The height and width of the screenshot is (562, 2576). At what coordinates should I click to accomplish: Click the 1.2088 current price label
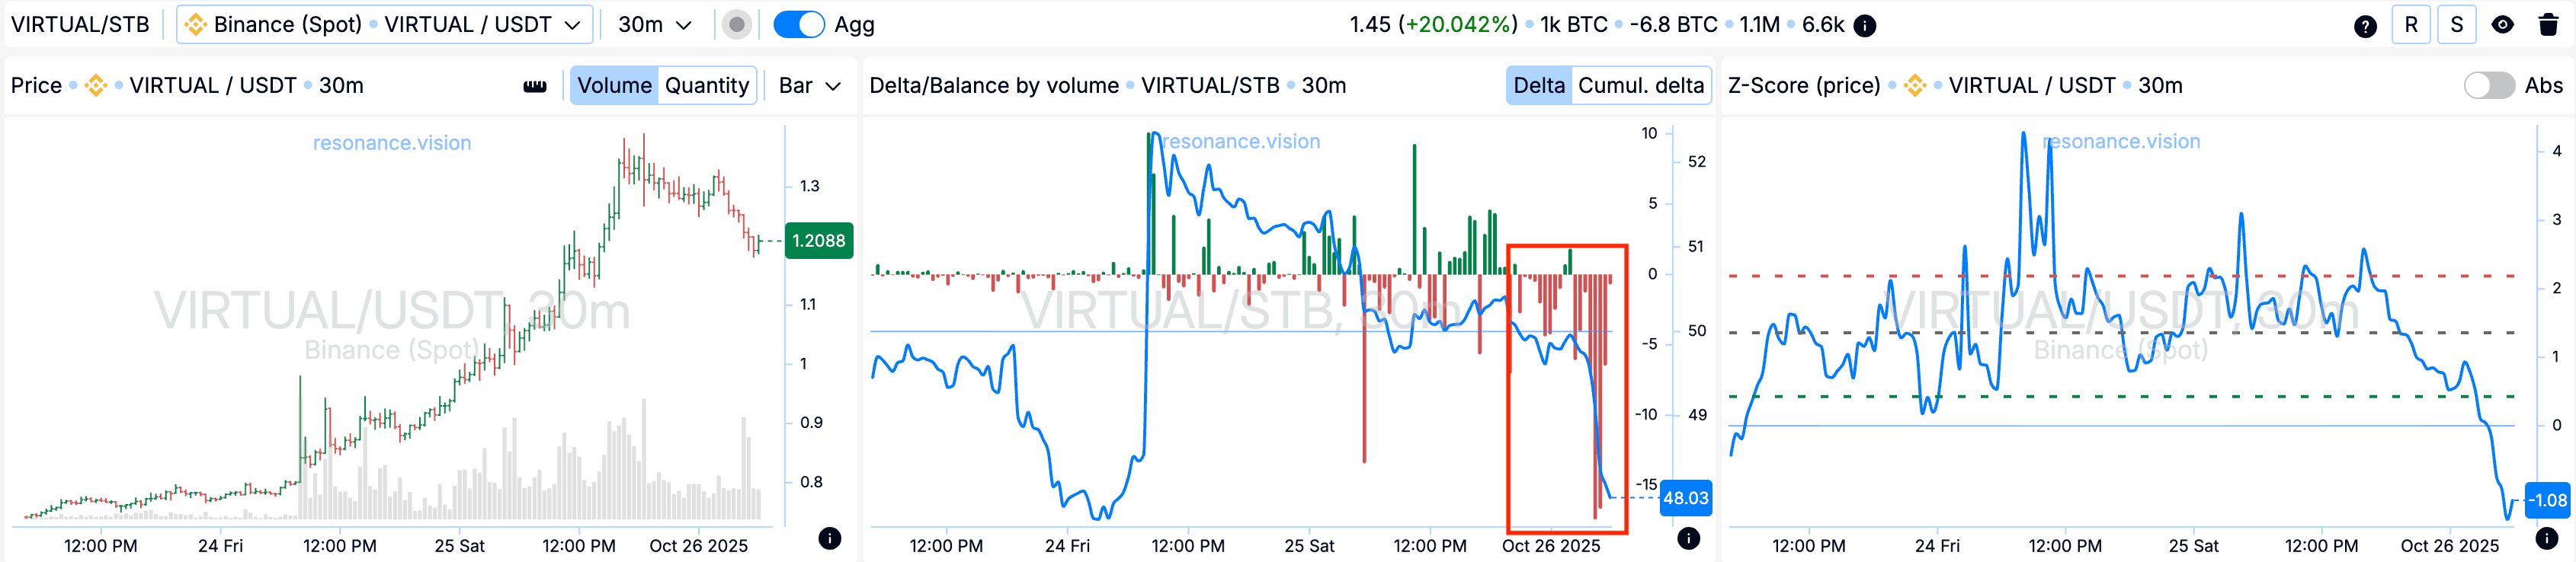[x=818, y=241]
